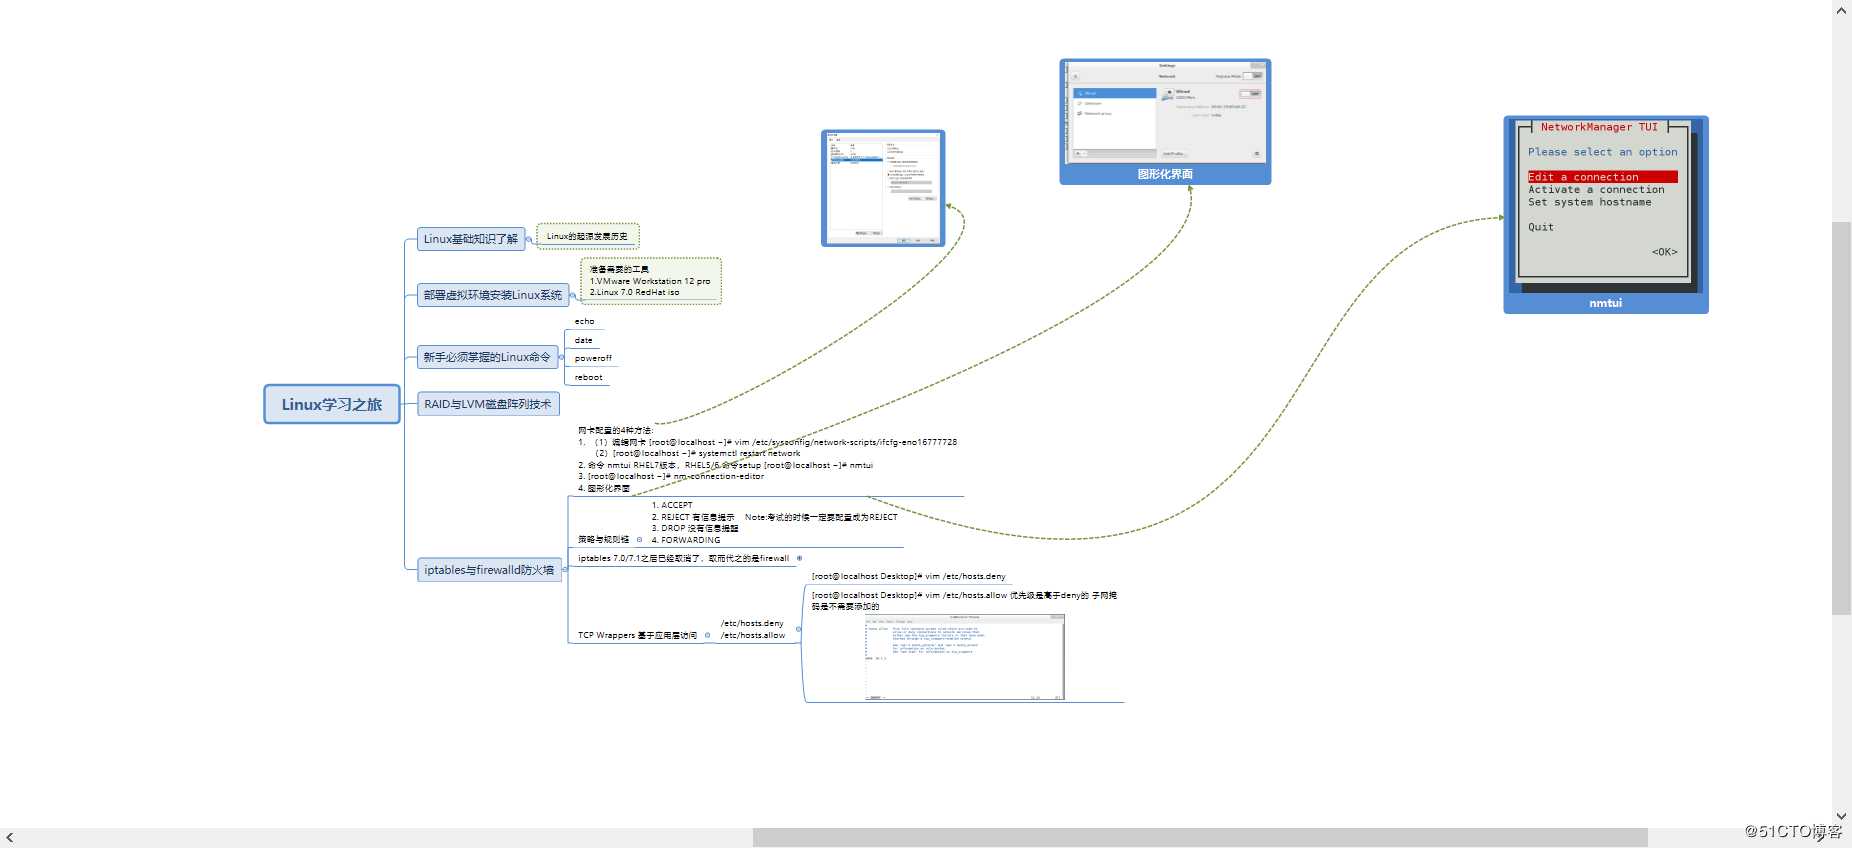Screen dimensions: 1852x848
Task: Click the systemctl restart network line
Action: (x=698, y=453)
